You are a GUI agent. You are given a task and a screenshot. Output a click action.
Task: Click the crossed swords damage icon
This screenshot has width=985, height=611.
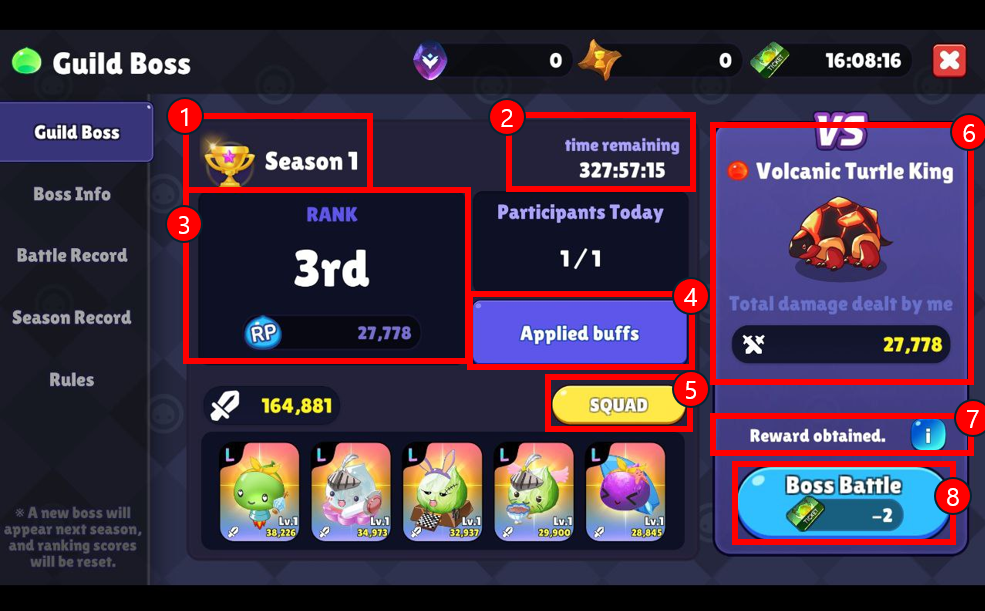pyautogui.click(x=753, y=344)
